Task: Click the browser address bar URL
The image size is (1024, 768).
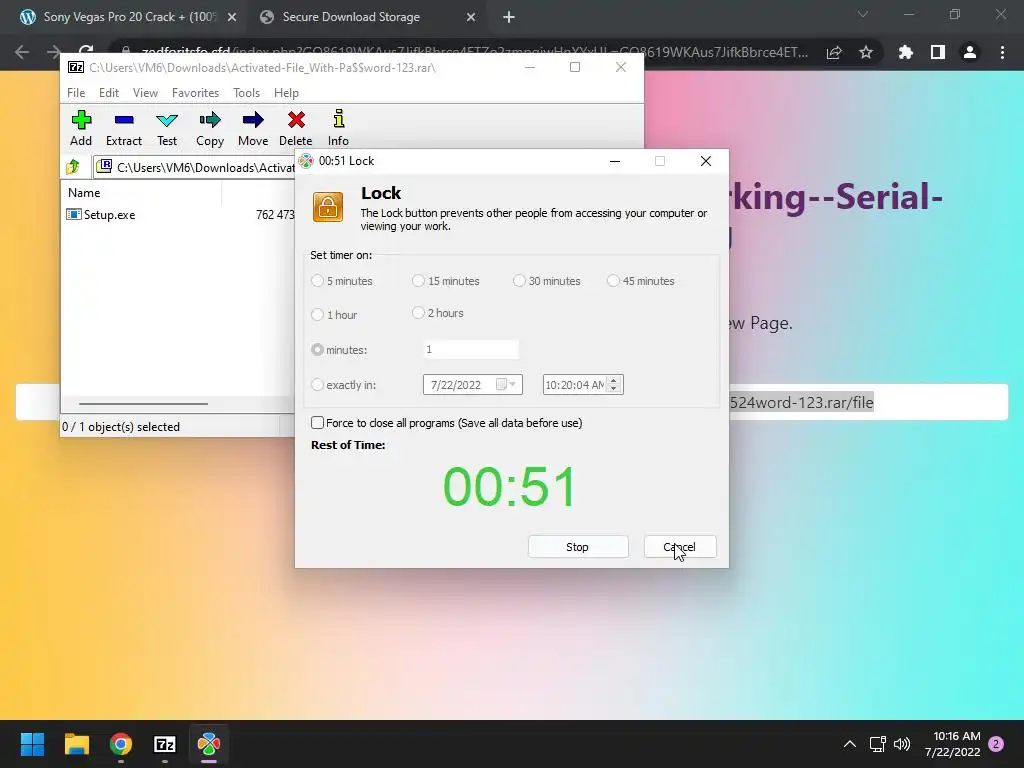Action: click(x=473, y=52)
